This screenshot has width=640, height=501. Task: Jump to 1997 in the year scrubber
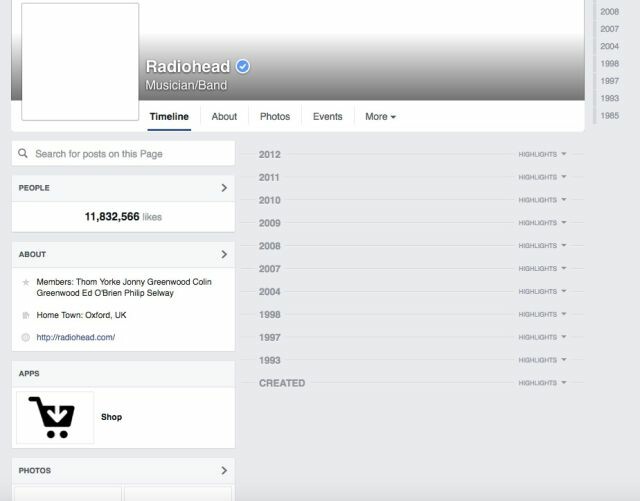click(609, 81)
